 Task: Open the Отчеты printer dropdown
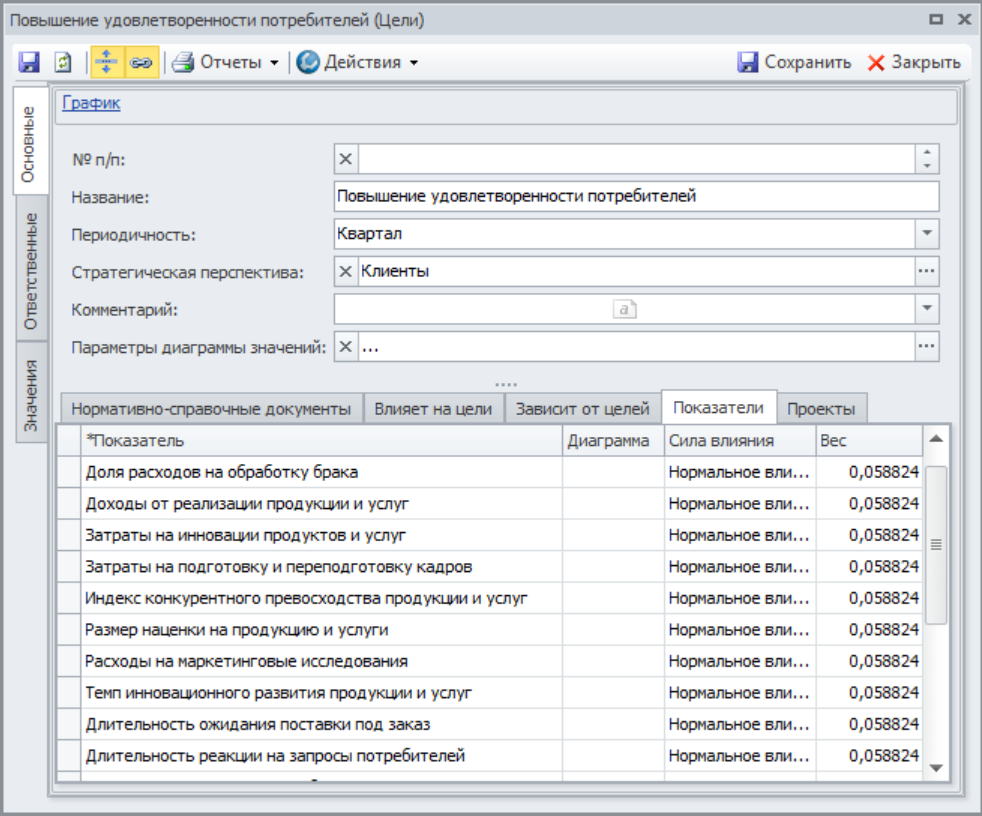225,62
